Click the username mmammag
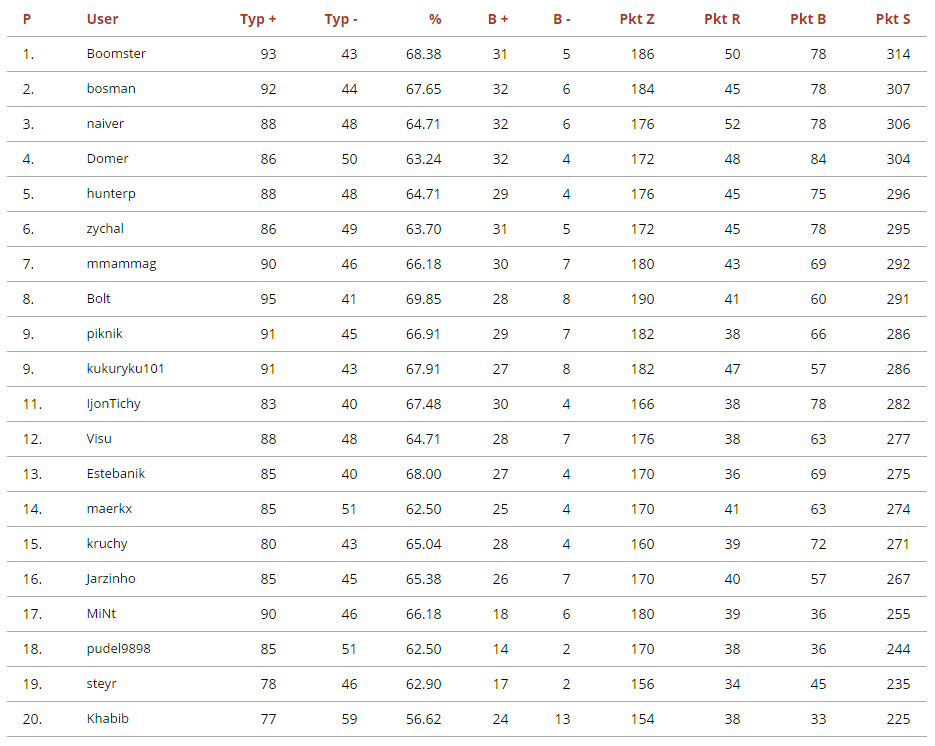The image size is (935, 746). click(x=121, y=264)
